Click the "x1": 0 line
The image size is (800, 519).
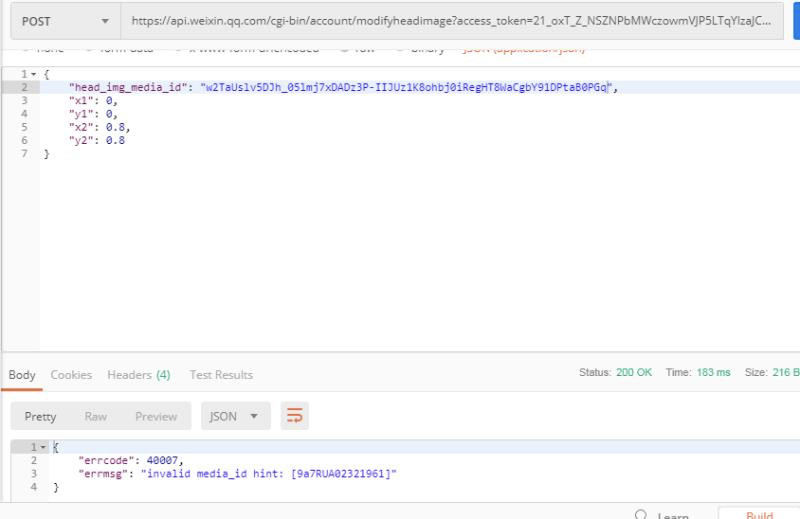click(x=93, y=101)
